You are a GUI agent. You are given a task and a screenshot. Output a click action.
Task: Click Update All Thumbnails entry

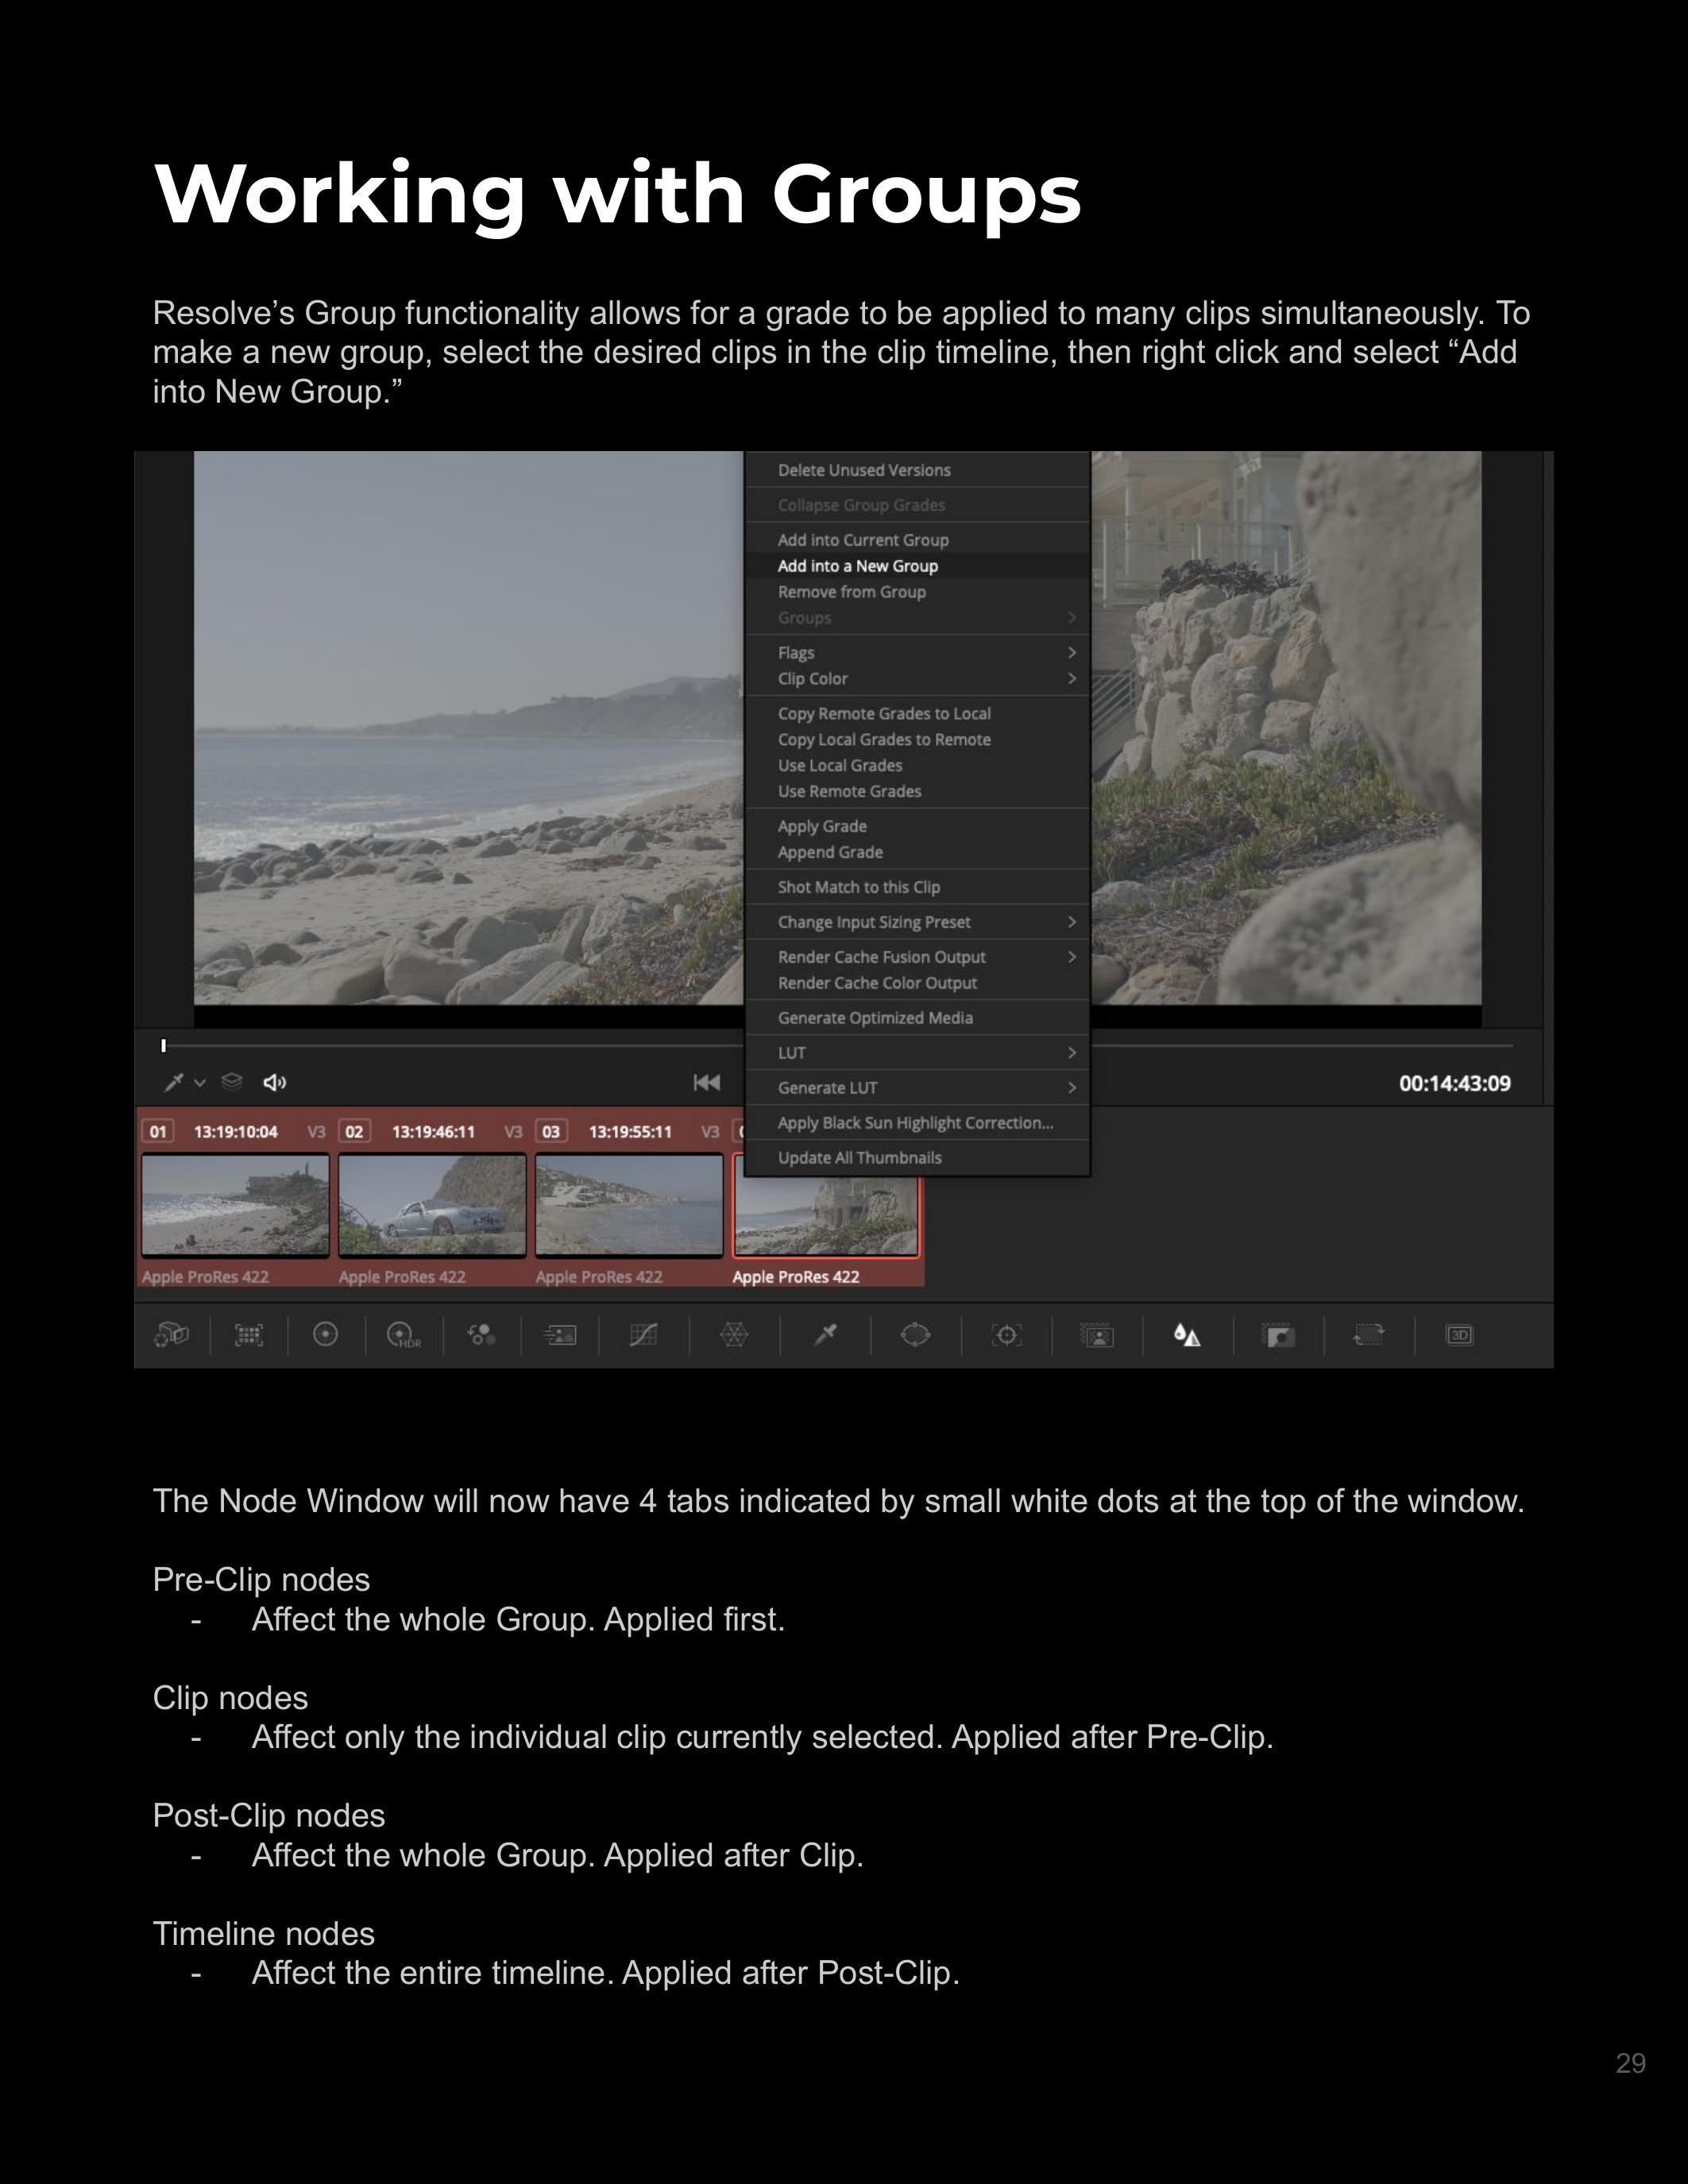[x=860, y=1157]
